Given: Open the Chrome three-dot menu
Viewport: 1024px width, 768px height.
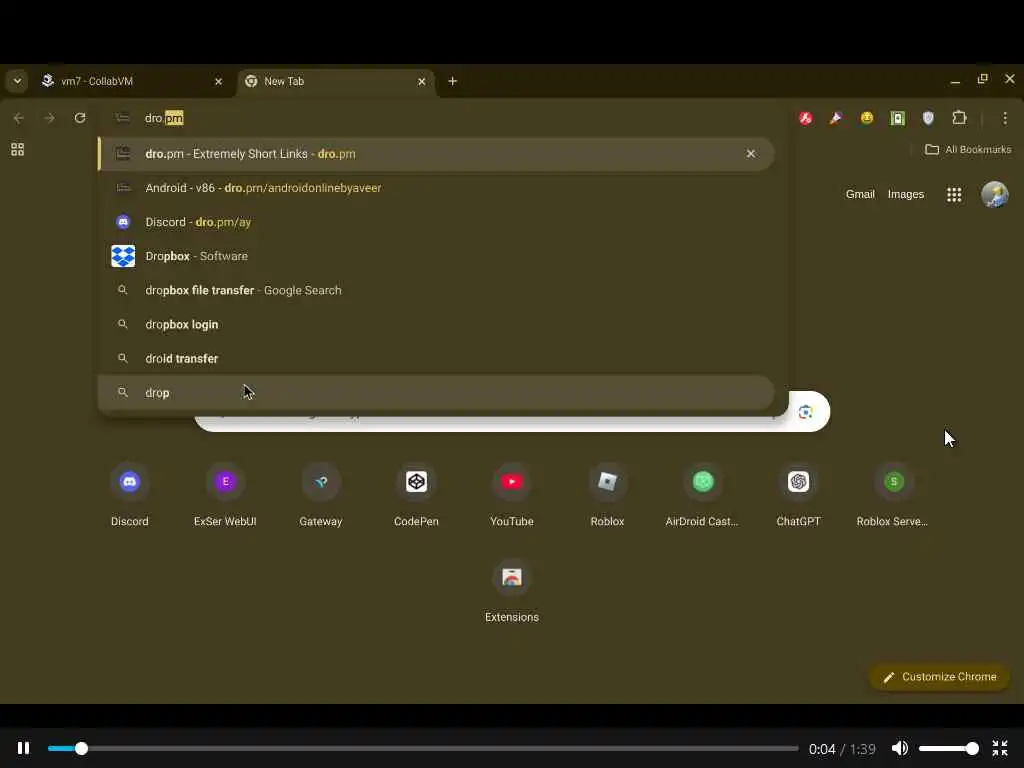Looking at the screenshot, I should 1004,118.
